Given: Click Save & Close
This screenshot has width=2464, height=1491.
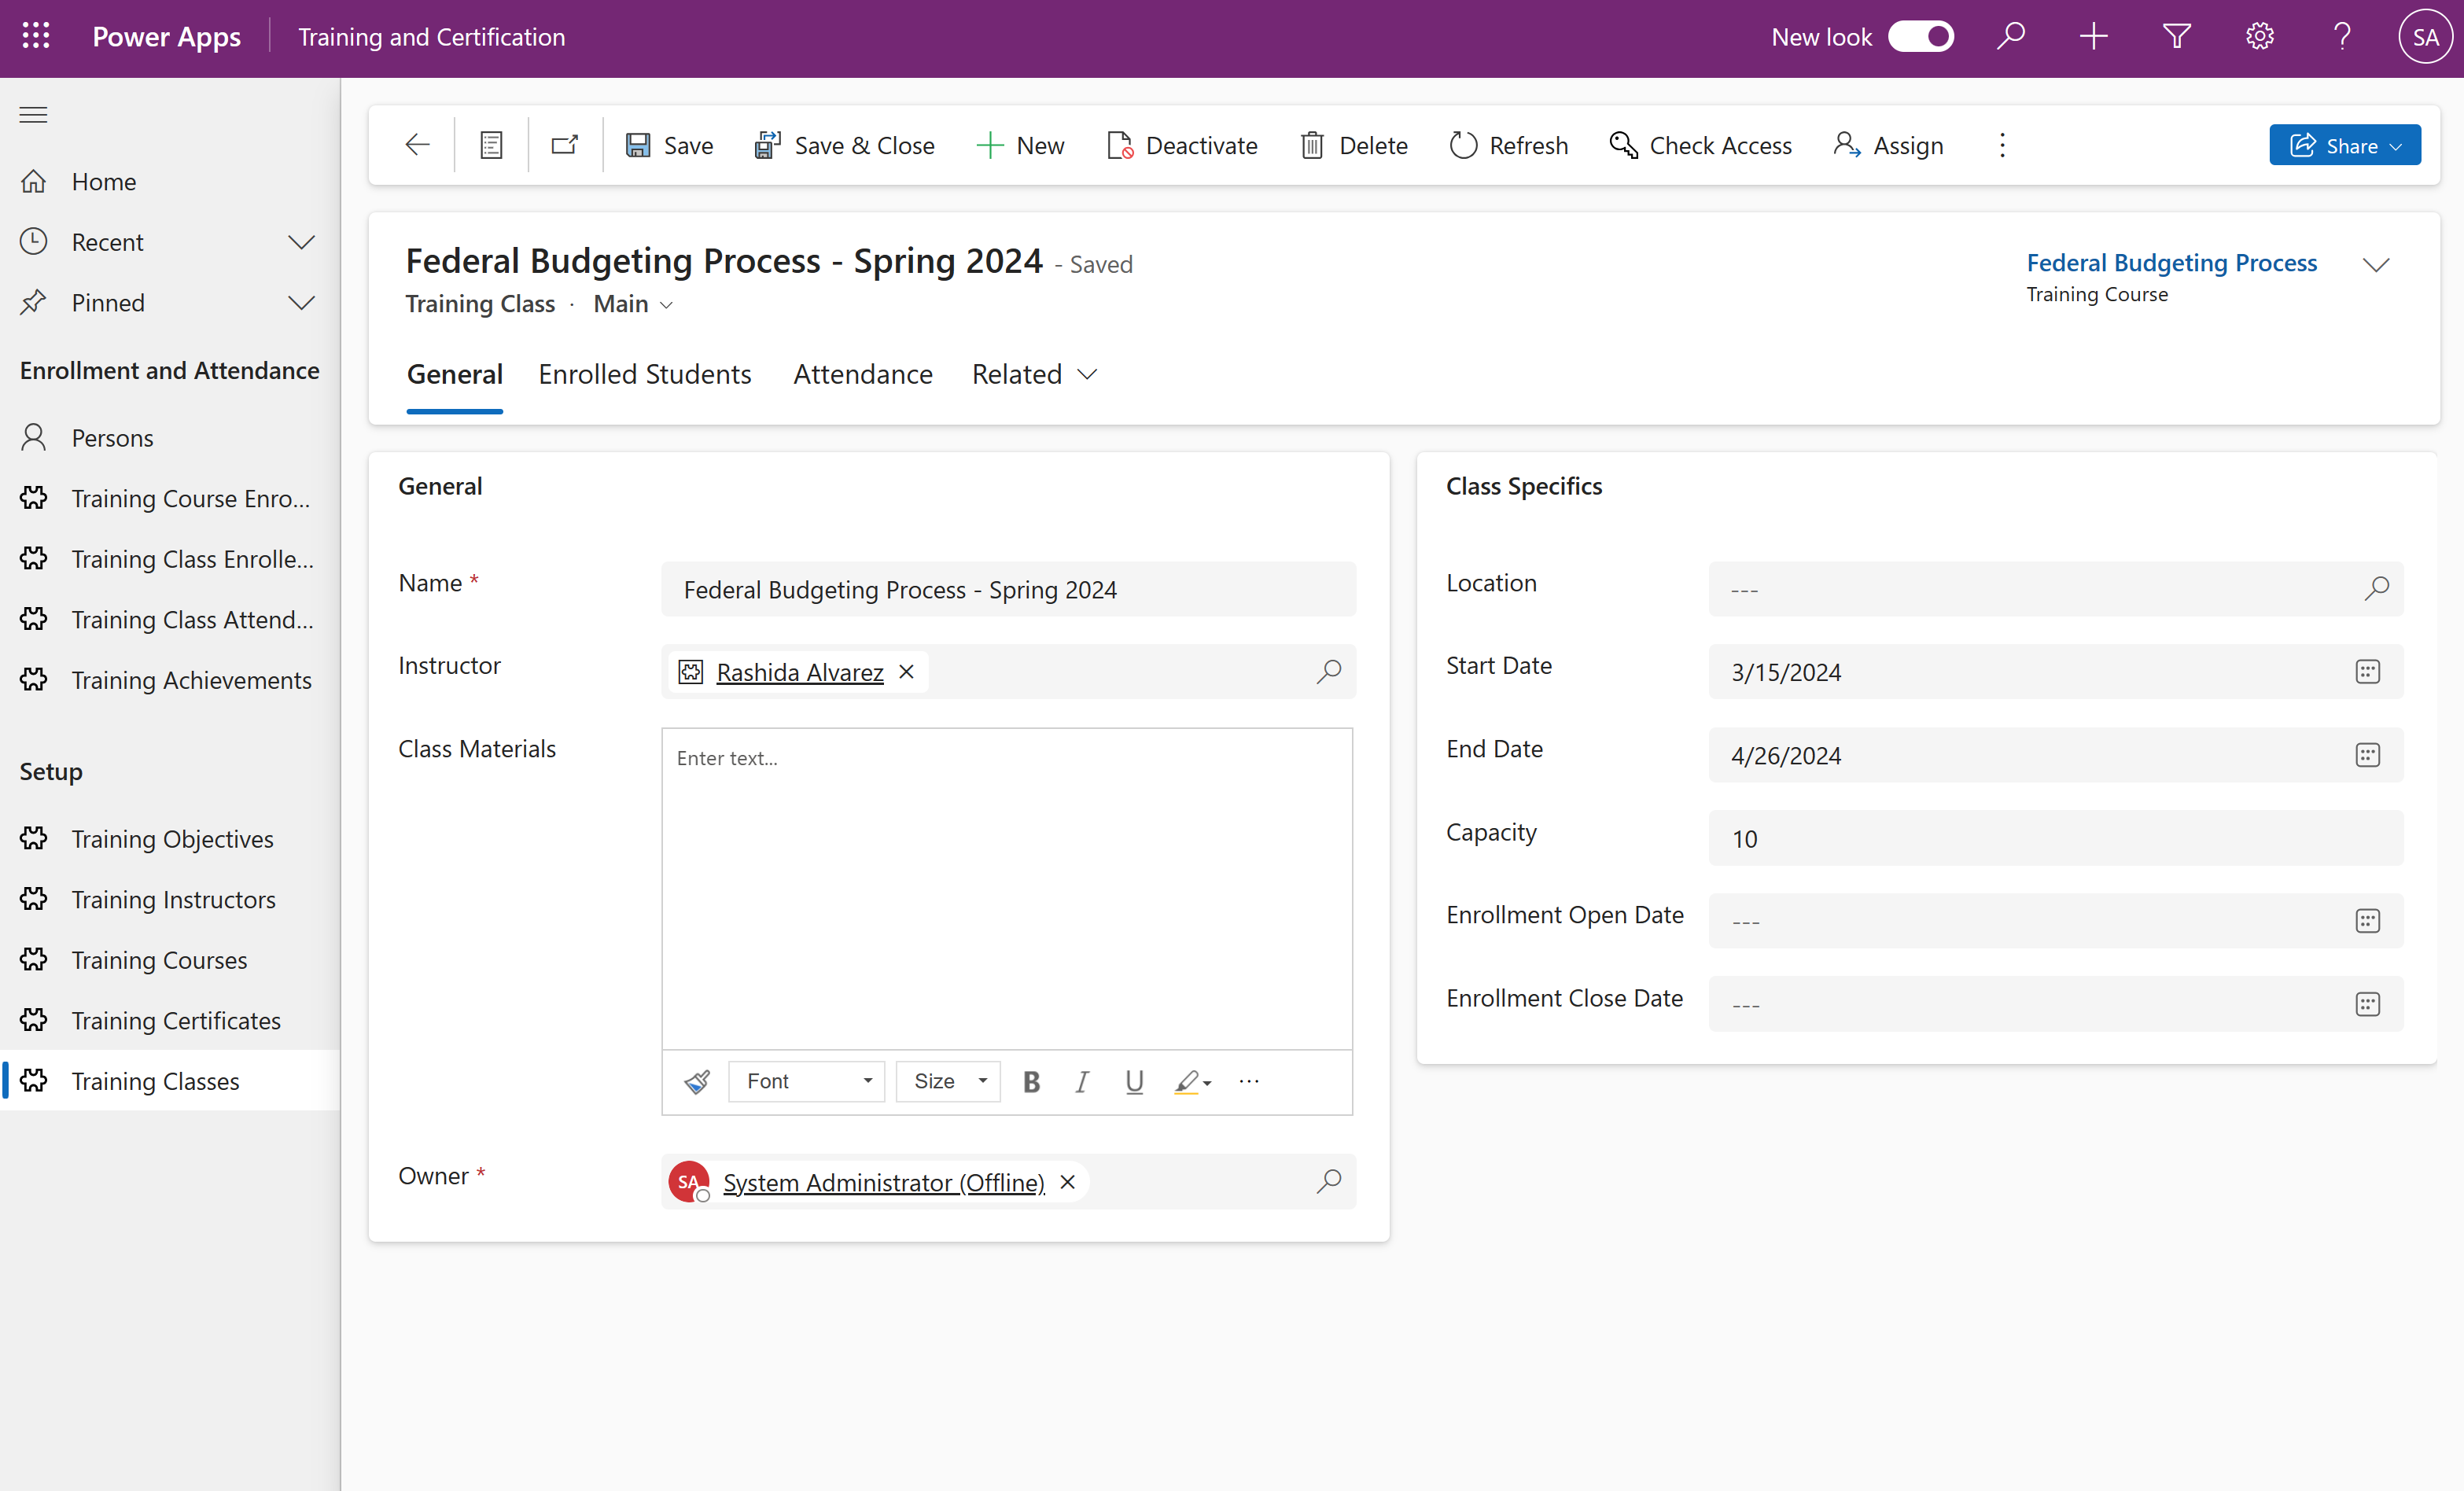Looking at the screenshot, I should 844,145.
